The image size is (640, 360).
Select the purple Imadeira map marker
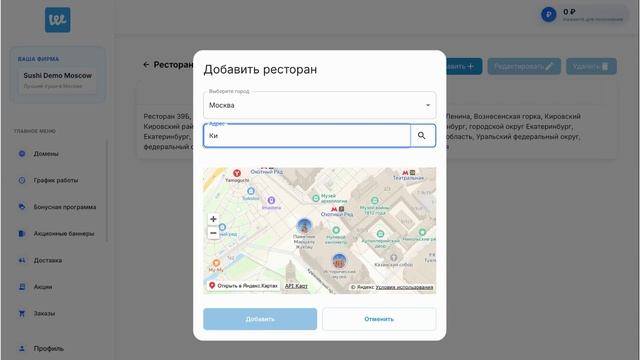point(271,200)
